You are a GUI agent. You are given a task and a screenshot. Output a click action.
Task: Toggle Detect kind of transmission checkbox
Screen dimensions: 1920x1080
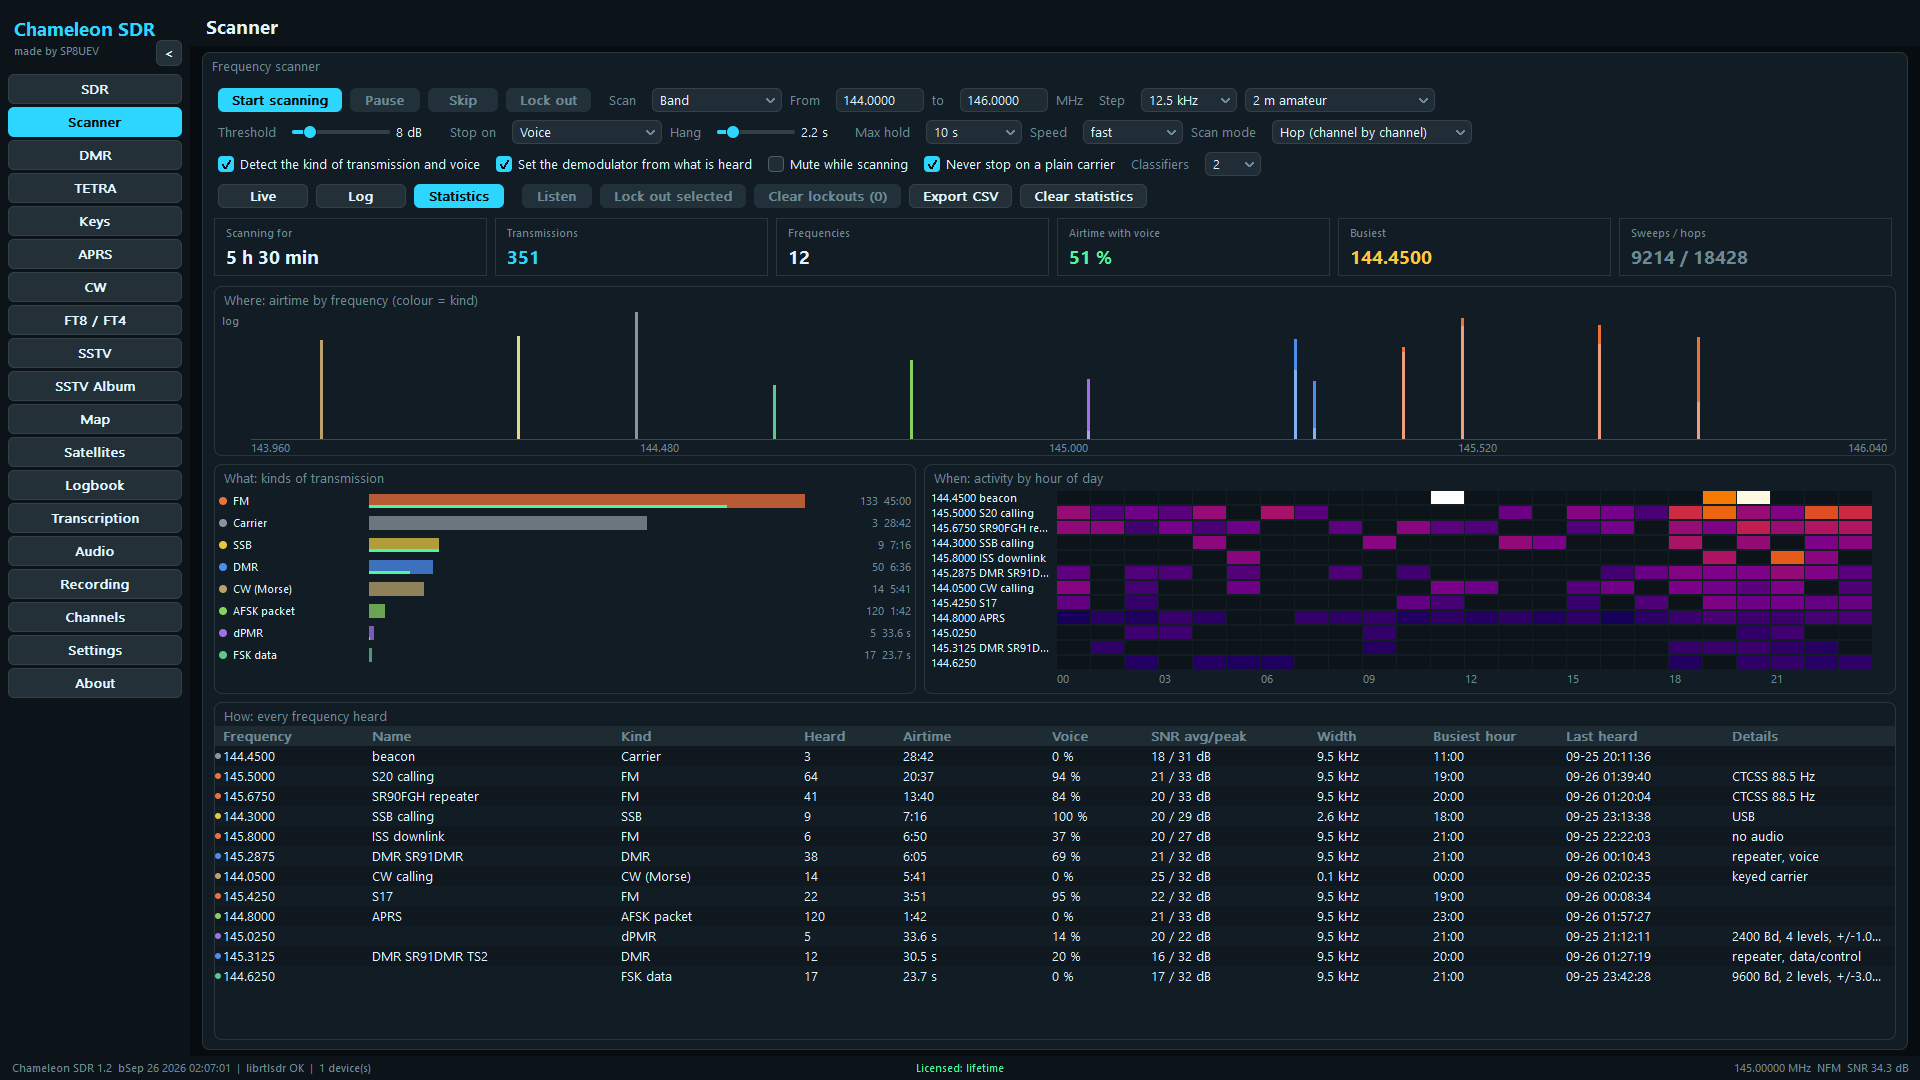(226, 165)
